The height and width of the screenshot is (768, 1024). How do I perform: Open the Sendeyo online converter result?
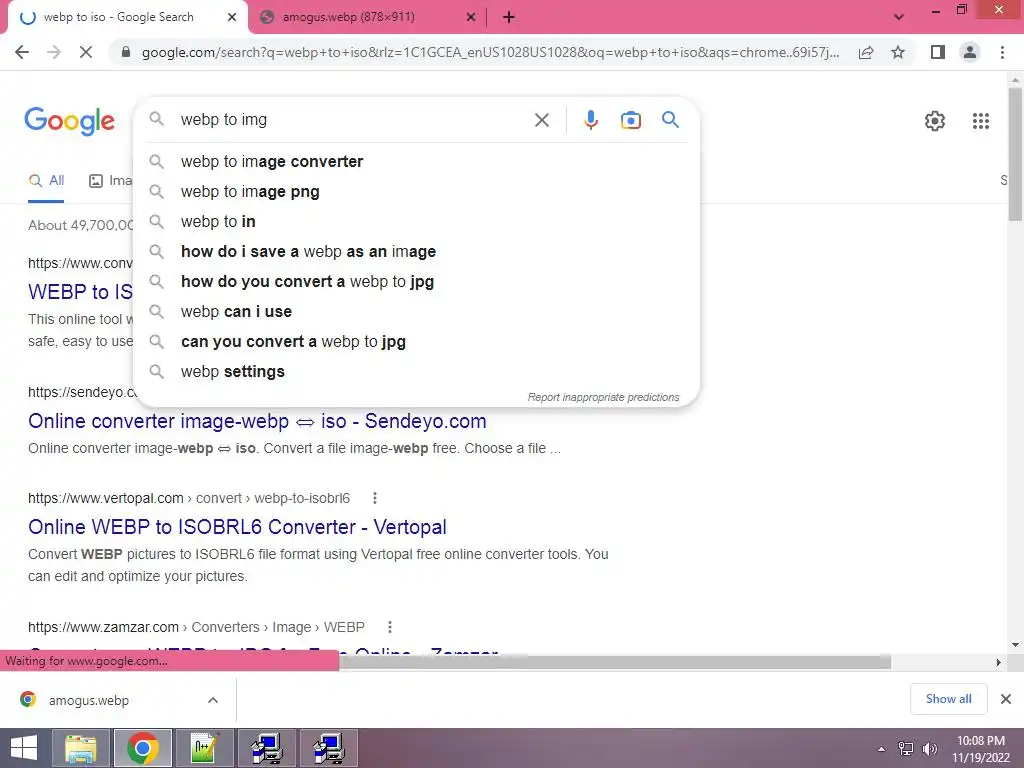click(x=257, y=421)
